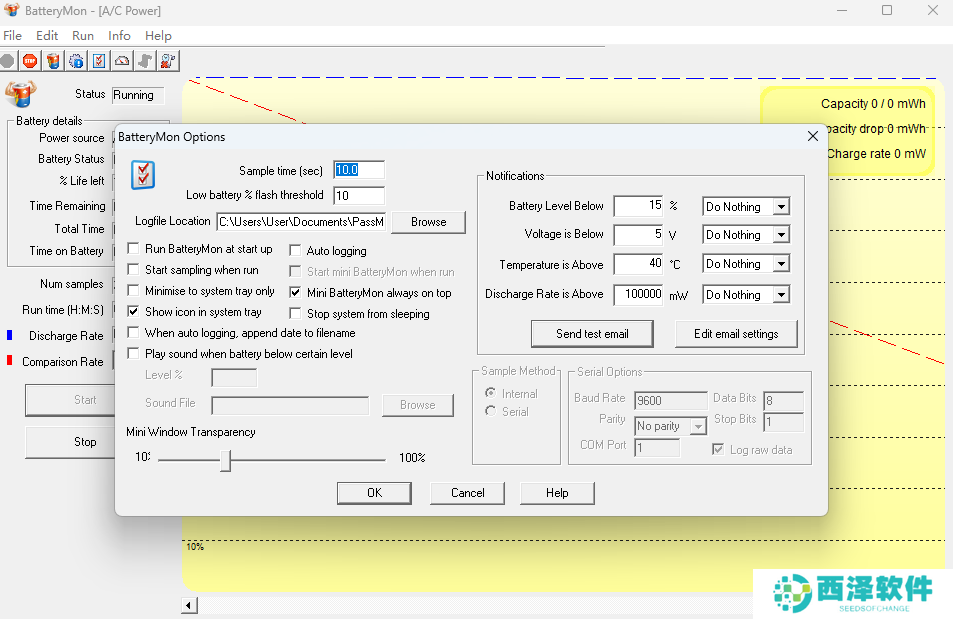Click the clock with red X toolbar icon
The width and height of the screenshot is (953, 619).
[168, 61]
